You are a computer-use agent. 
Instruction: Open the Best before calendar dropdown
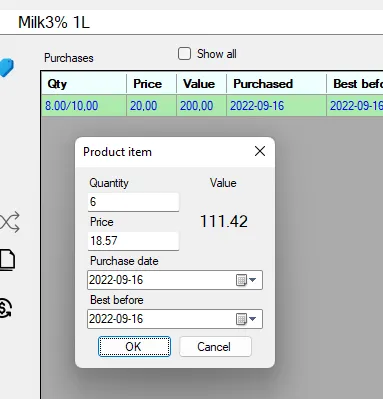tap(246, 319)
